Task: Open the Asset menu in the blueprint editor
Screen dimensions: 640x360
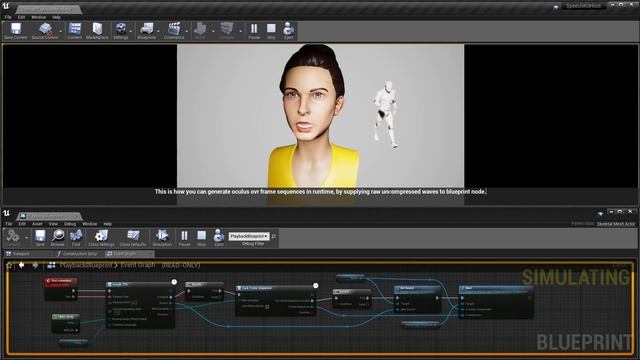Action: (37, 224)
